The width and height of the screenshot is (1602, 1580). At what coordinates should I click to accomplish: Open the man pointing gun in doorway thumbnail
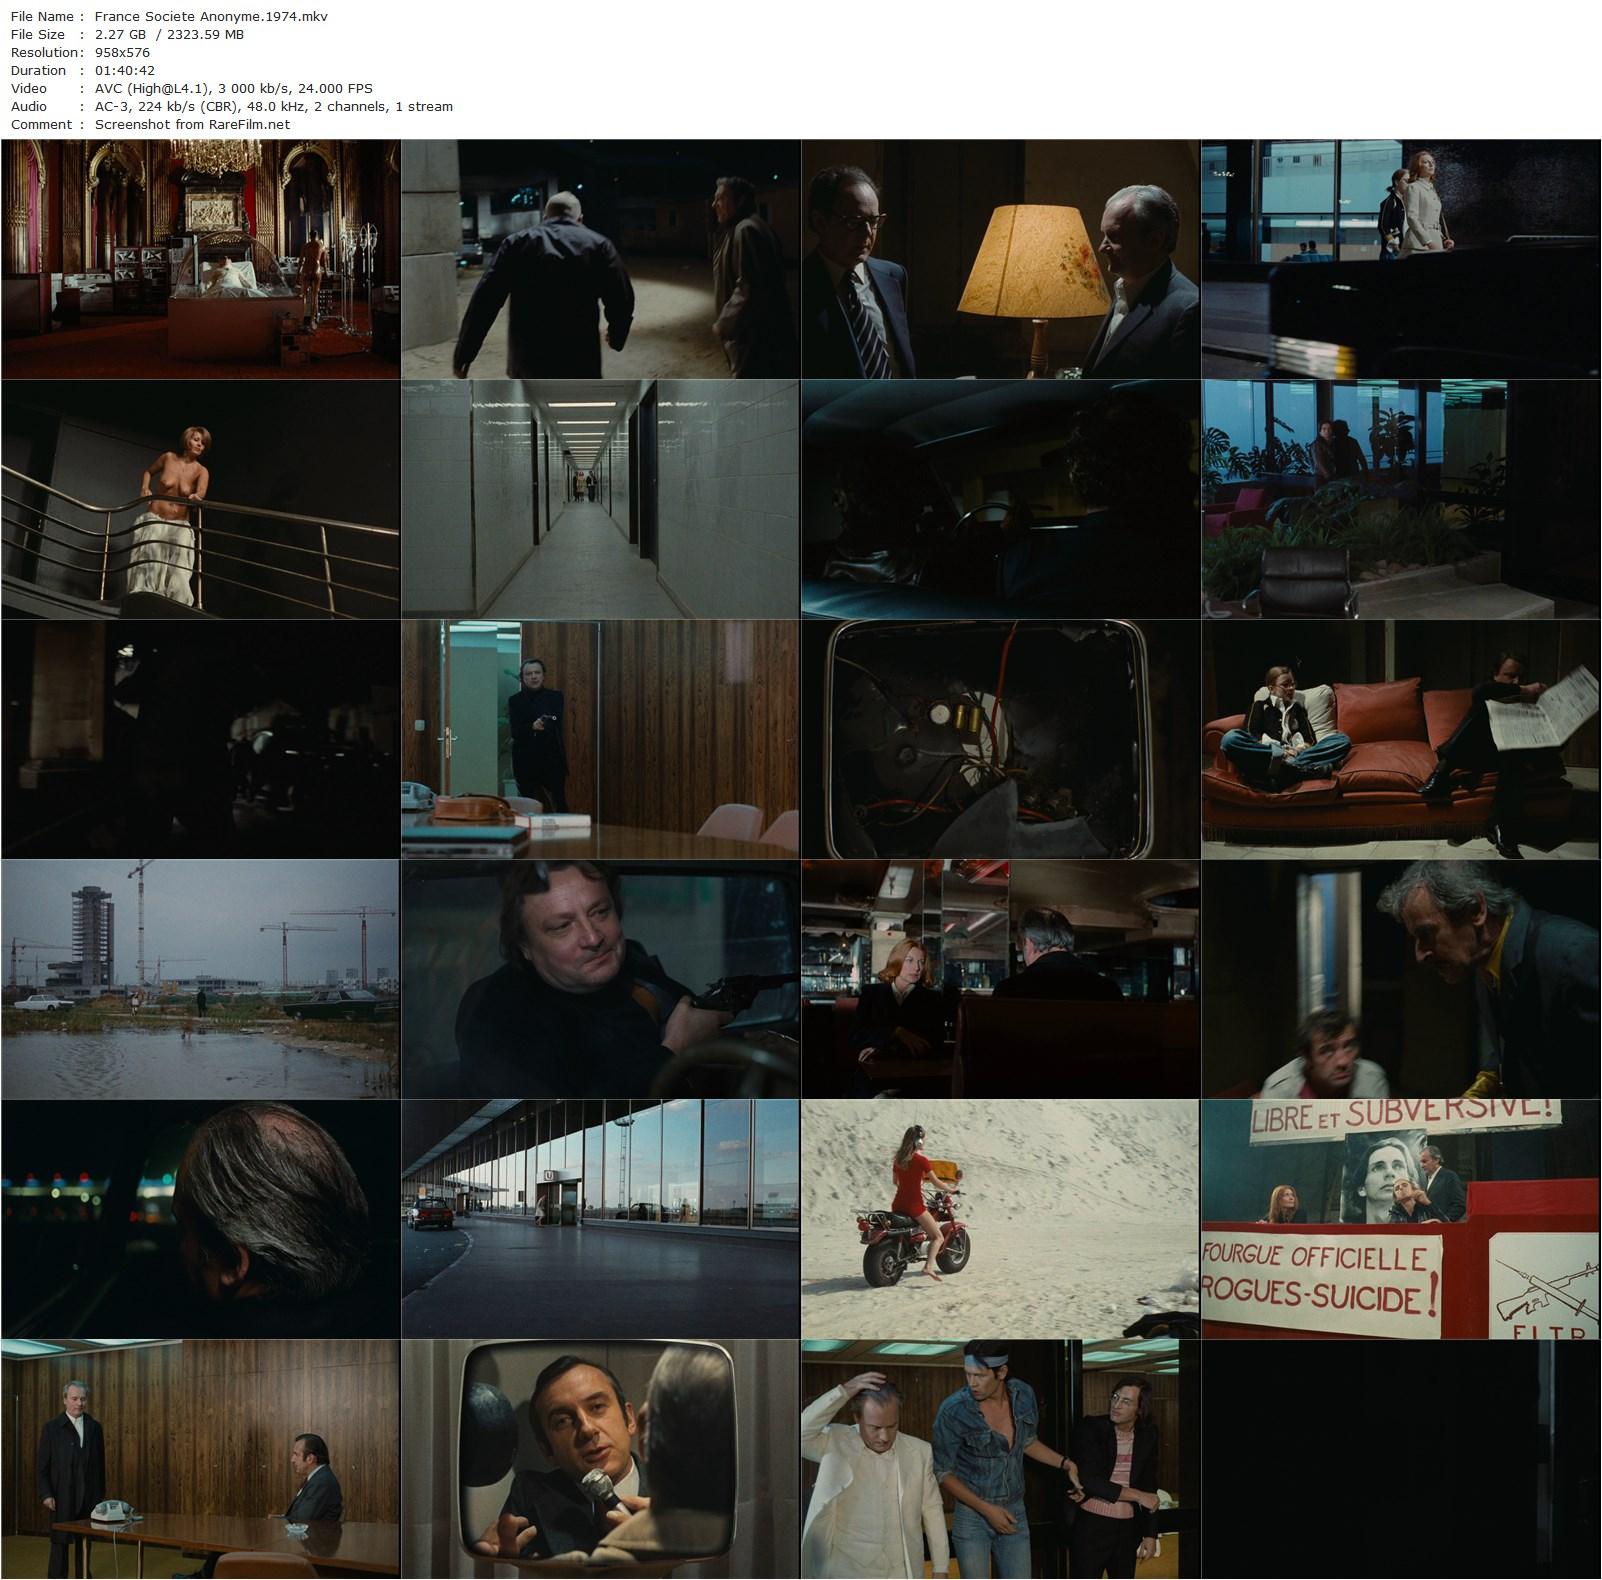[600, 739]
